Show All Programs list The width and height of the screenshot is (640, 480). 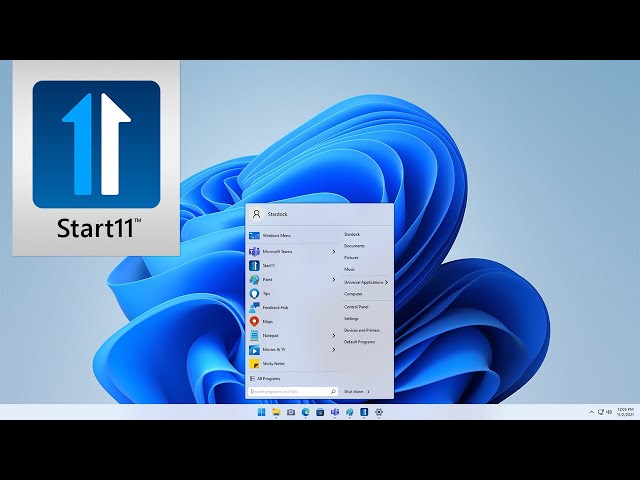[265, 379]
